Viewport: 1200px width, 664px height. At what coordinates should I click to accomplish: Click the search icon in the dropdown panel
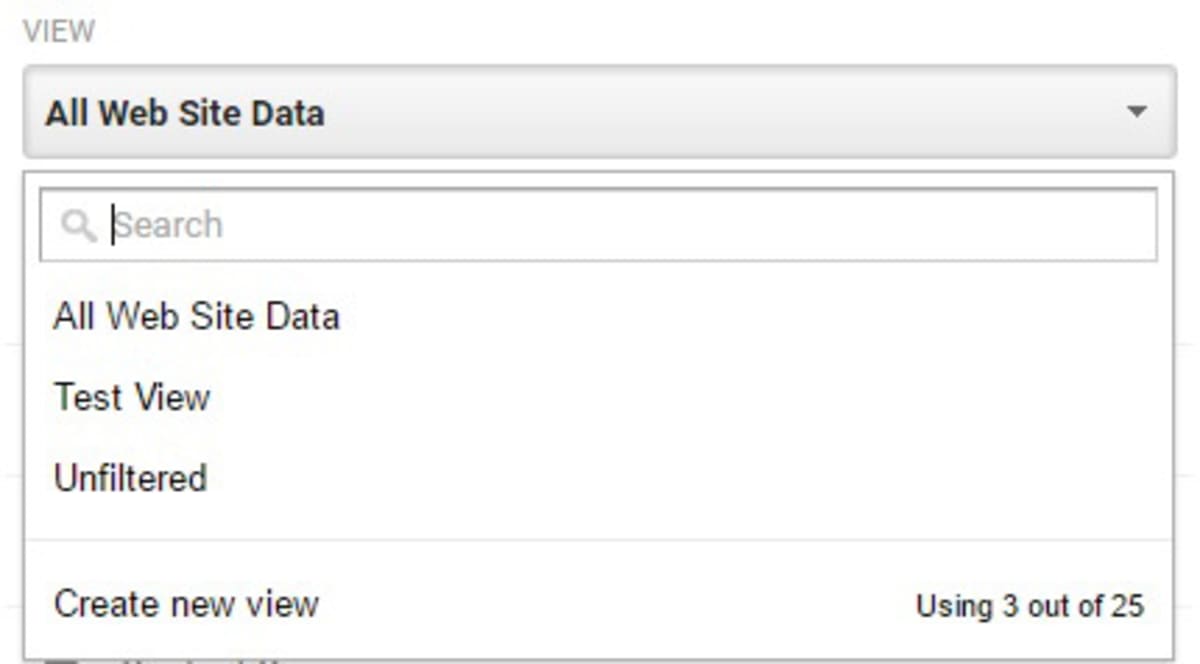click(x=80, y=224)
